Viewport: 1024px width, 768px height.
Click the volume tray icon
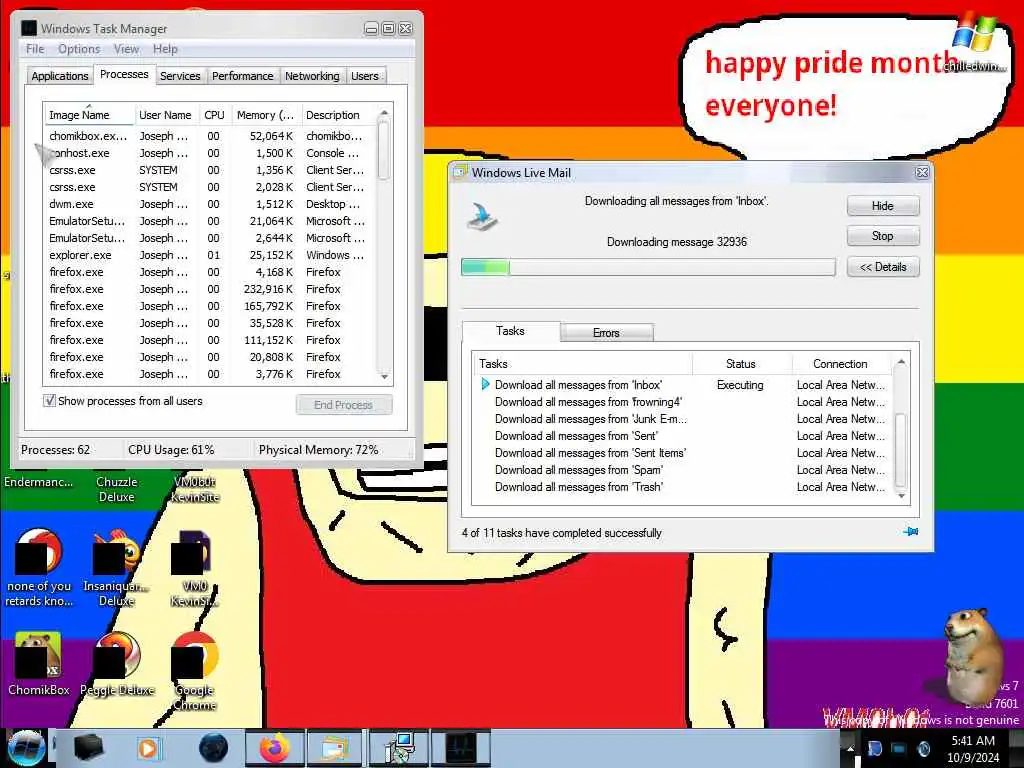(923, 748)
